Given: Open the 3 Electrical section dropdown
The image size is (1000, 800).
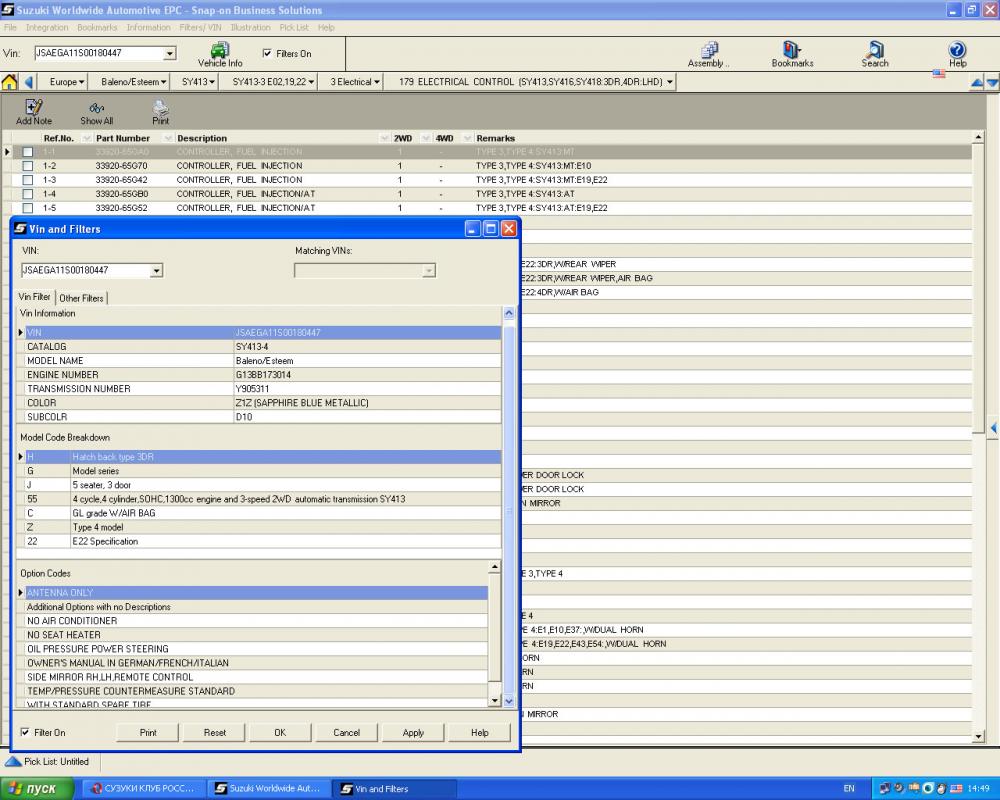Looking at the screenshot, I should pos(355,82).
